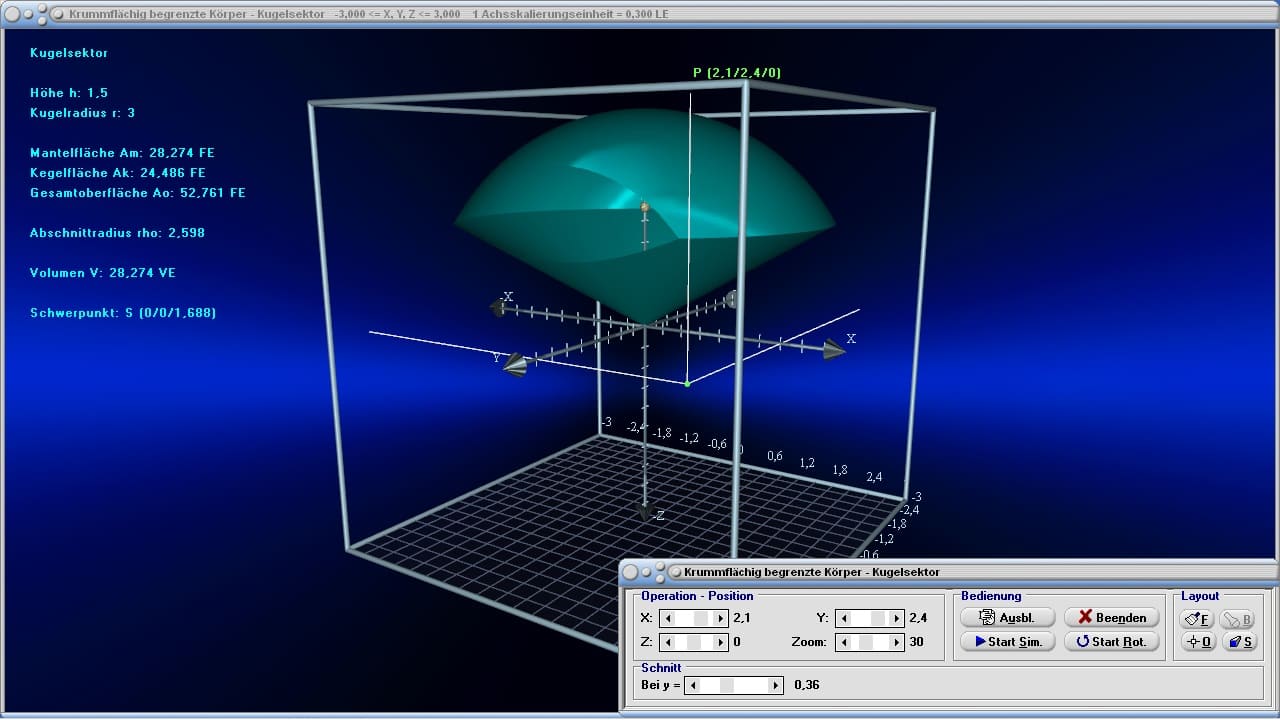Decrease Y position with left arrow

843,618
